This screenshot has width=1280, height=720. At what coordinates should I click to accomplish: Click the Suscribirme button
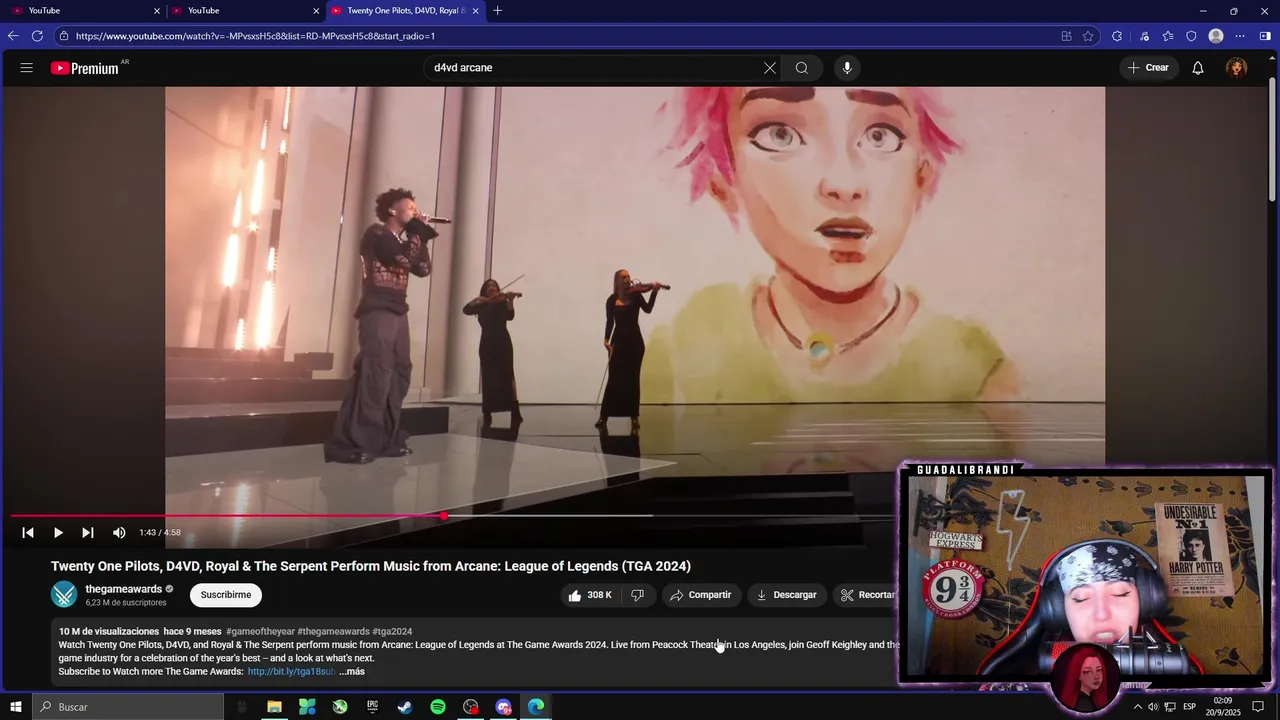(225, 595)
